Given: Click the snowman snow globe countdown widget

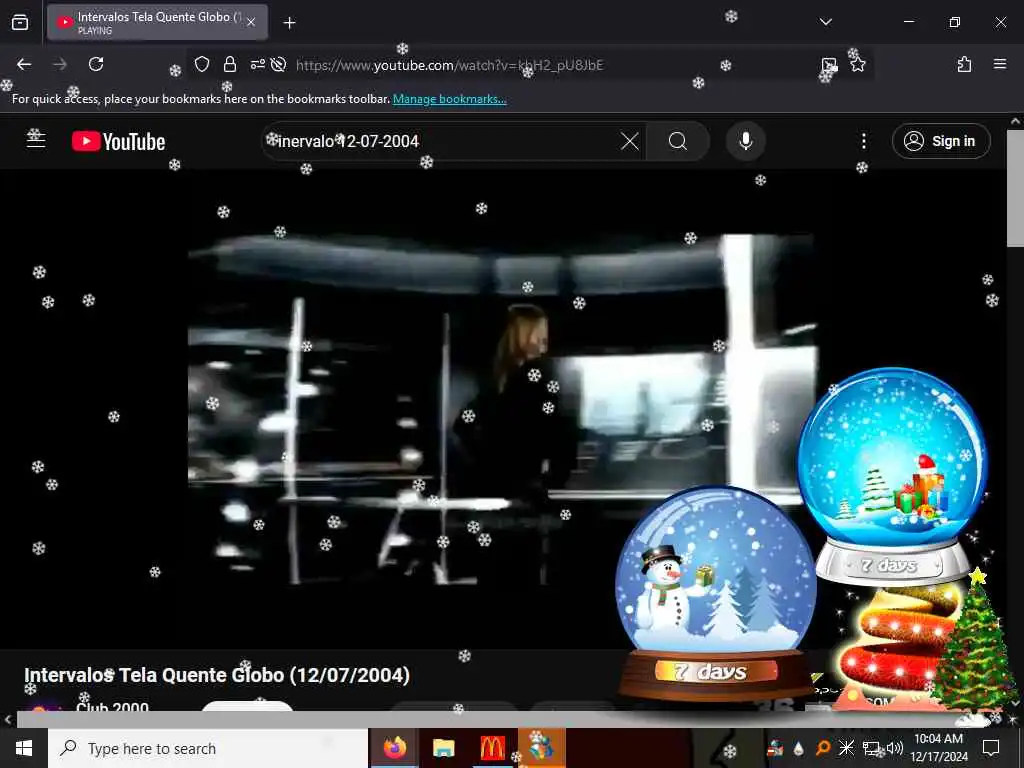Looking at the screenshot, I should (716, 593).
